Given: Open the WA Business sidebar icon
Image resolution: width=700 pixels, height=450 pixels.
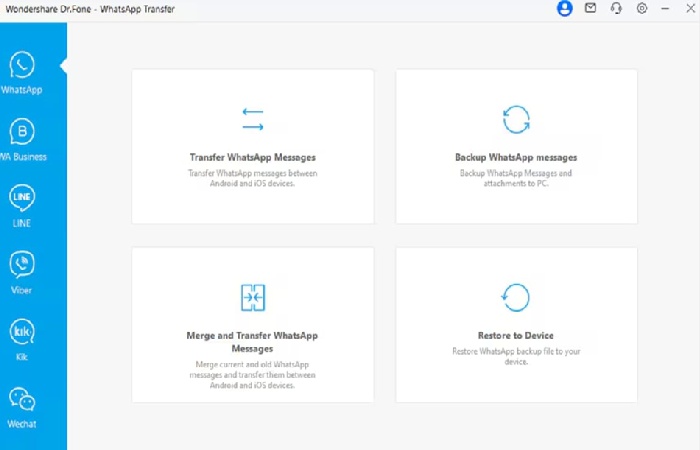Looking at the screenshot, I should point(22,132).
